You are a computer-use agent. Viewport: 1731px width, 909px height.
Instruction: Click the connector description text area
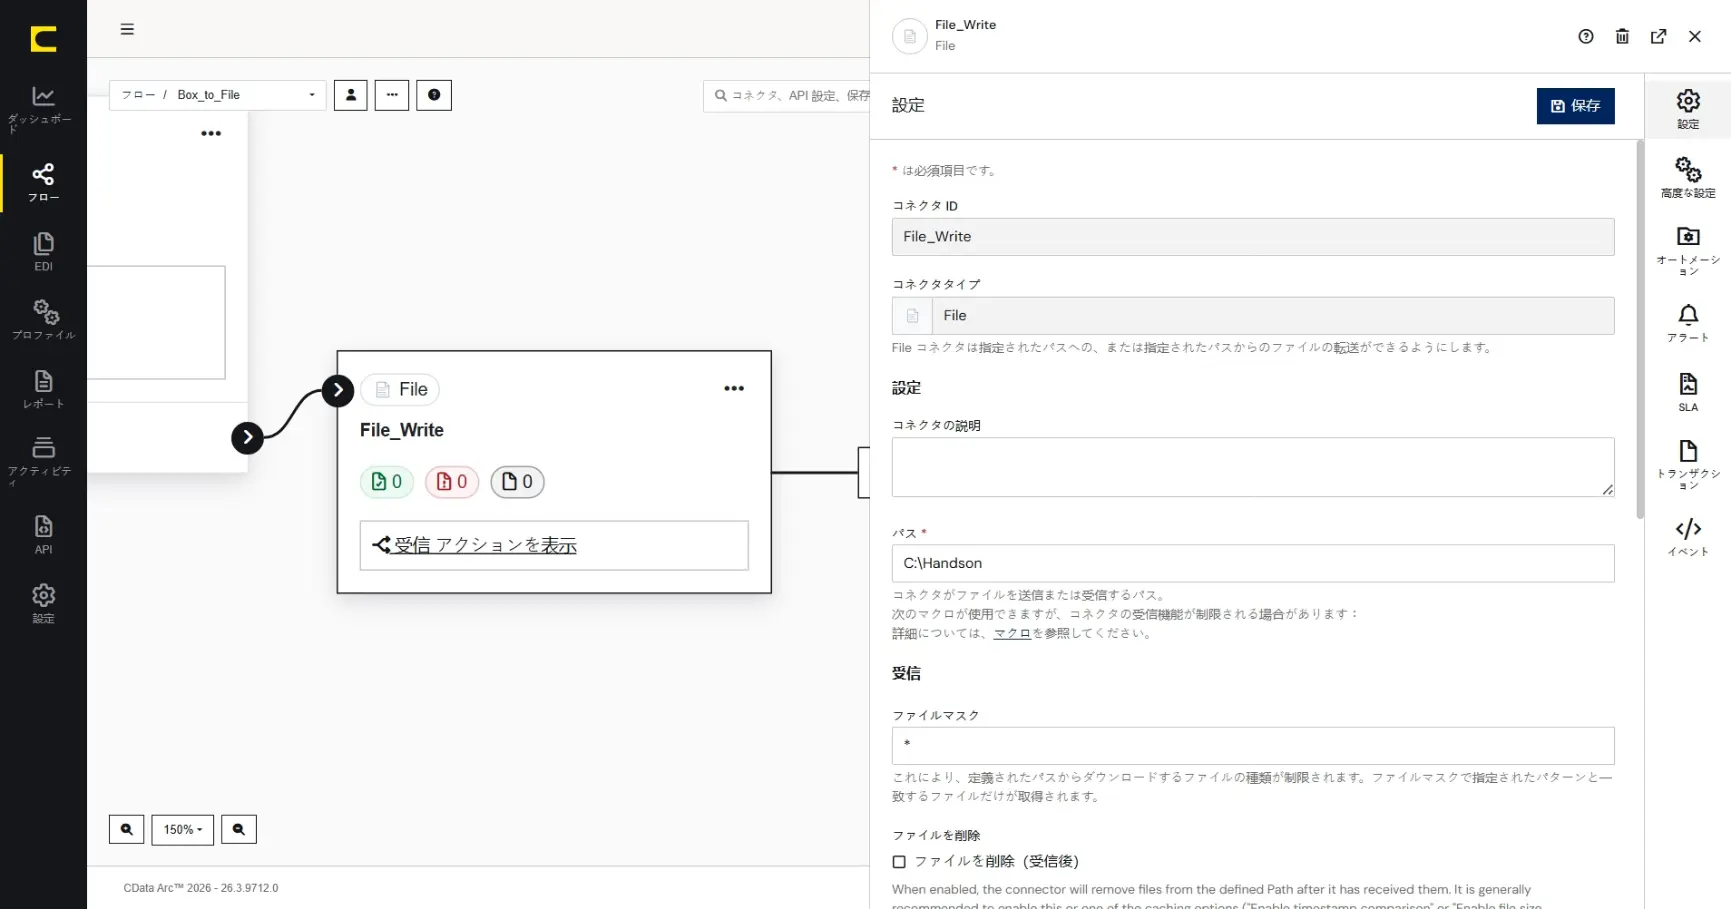tap(1253, 467)
